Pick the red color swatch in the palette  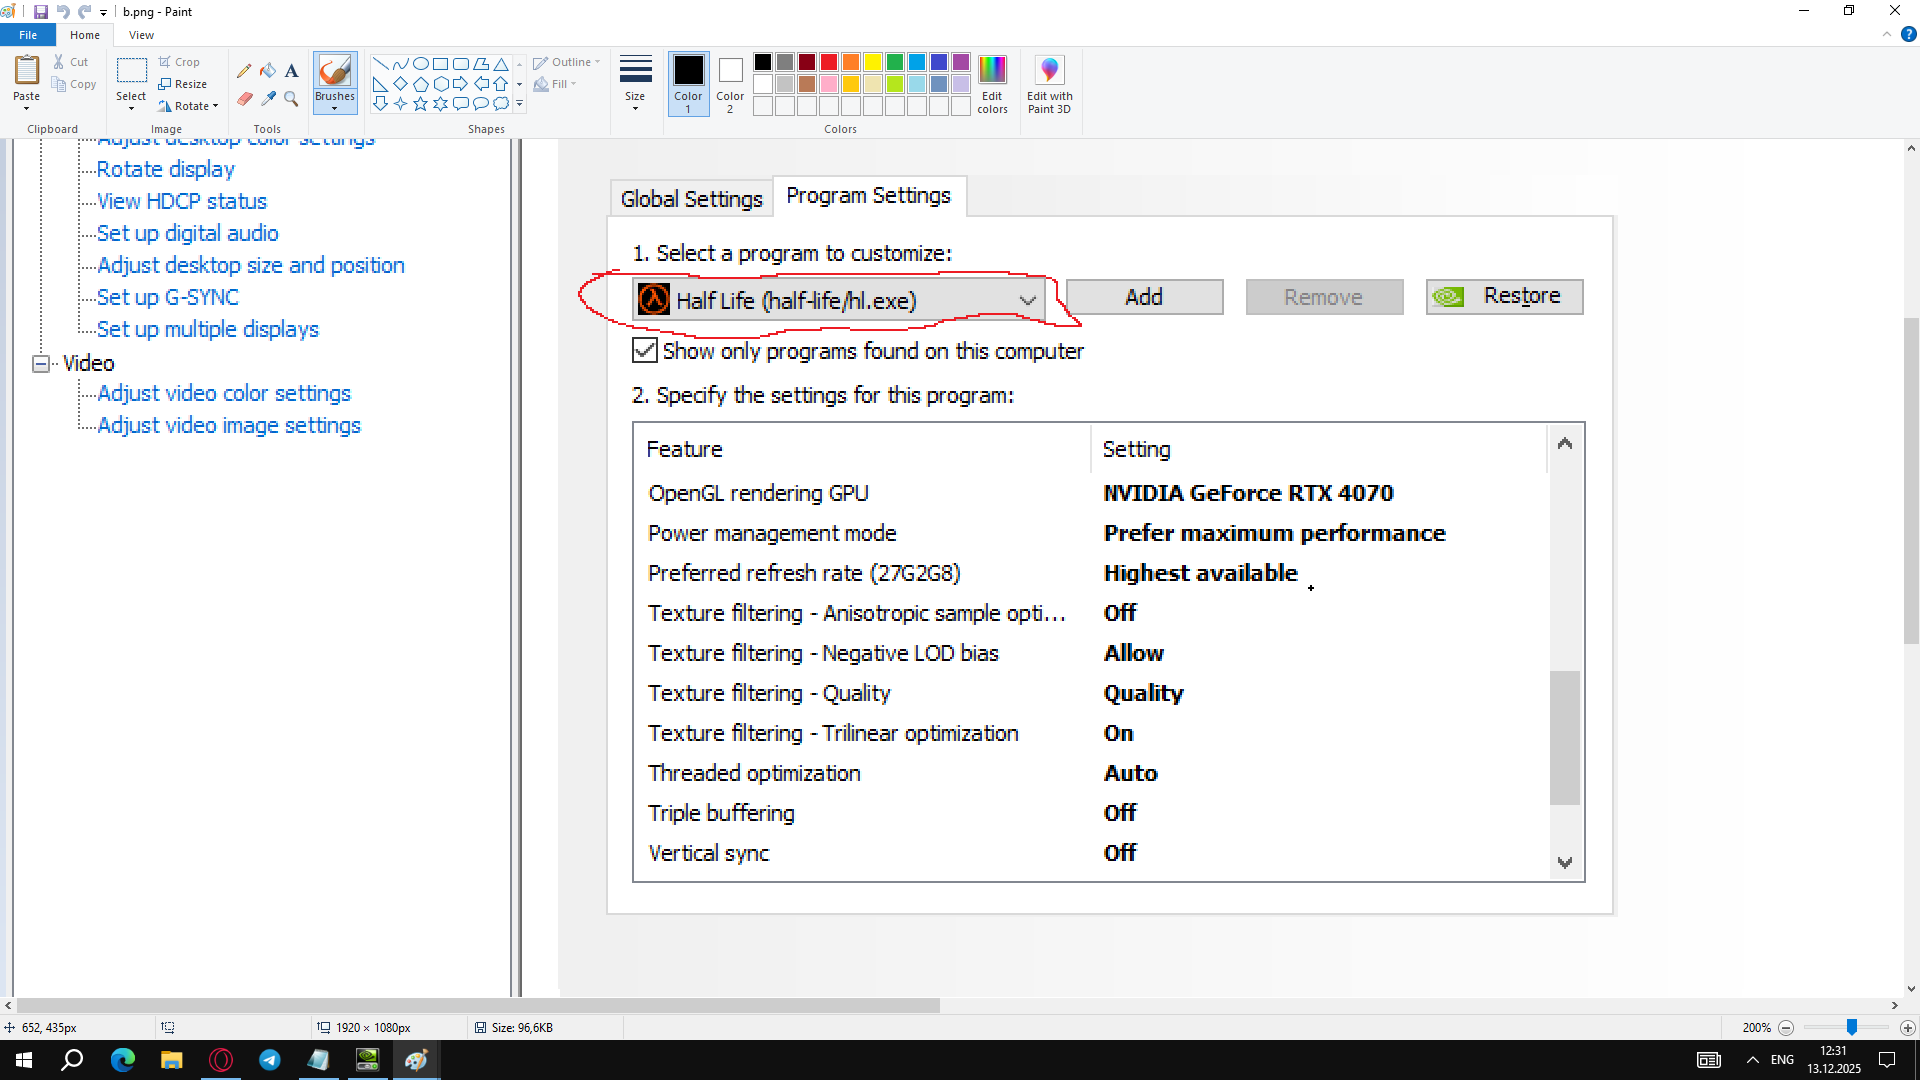829,62
